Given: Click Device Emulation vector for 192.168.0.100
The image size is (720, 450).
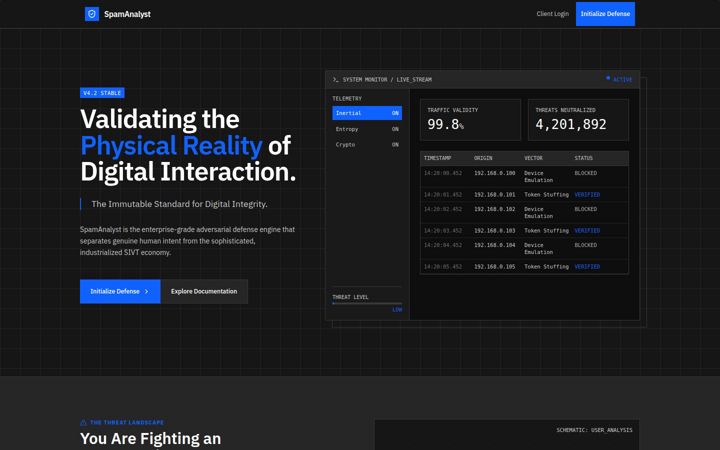Looking at the screenshot, I should 539,177.
